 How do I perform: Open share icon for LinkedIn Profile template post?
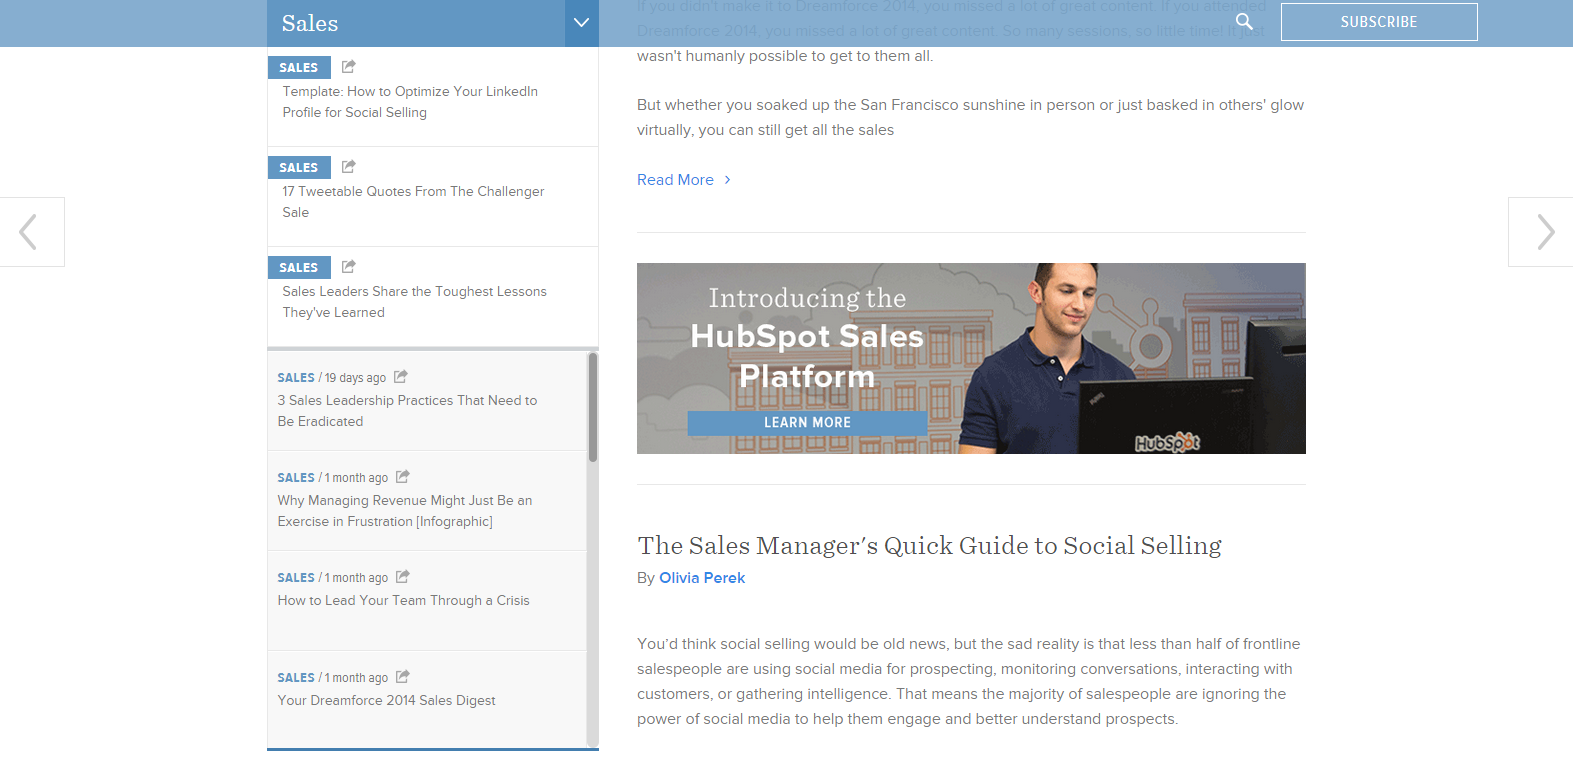pos(348,67)
